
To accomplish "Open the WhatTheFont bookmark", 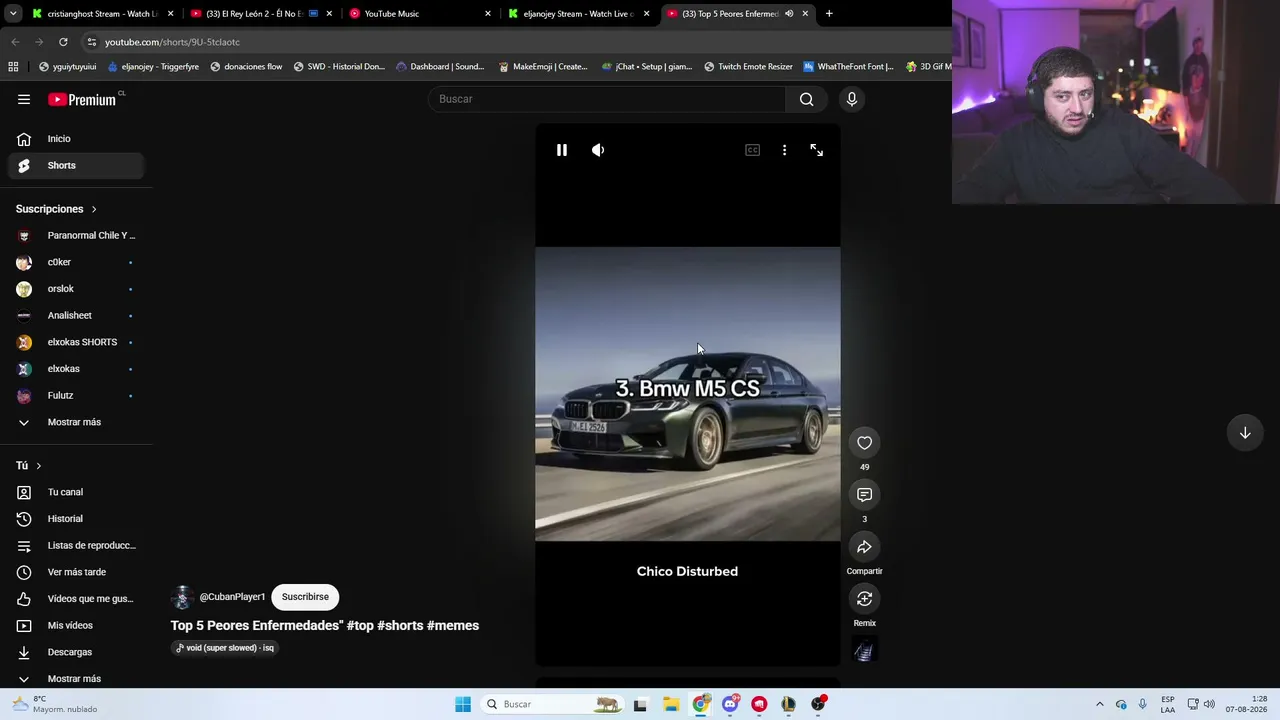I will [x=848, y=67].
